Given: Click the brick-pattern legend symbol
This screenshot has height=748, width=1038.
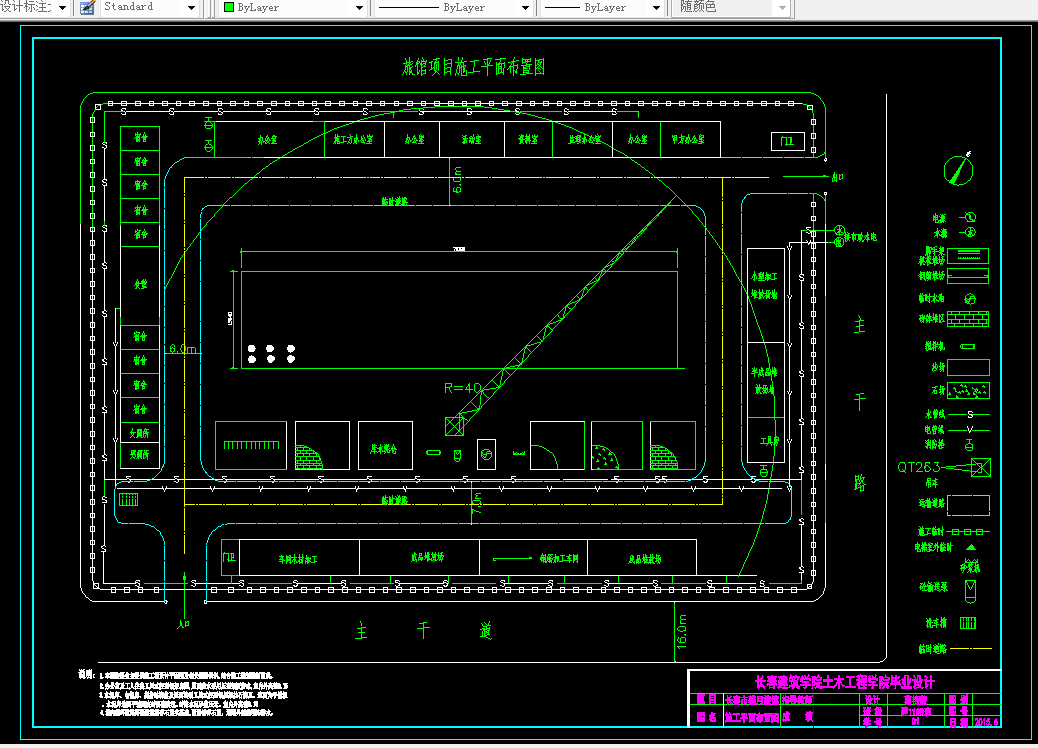Looking at the screenshot, I should 968,319.
